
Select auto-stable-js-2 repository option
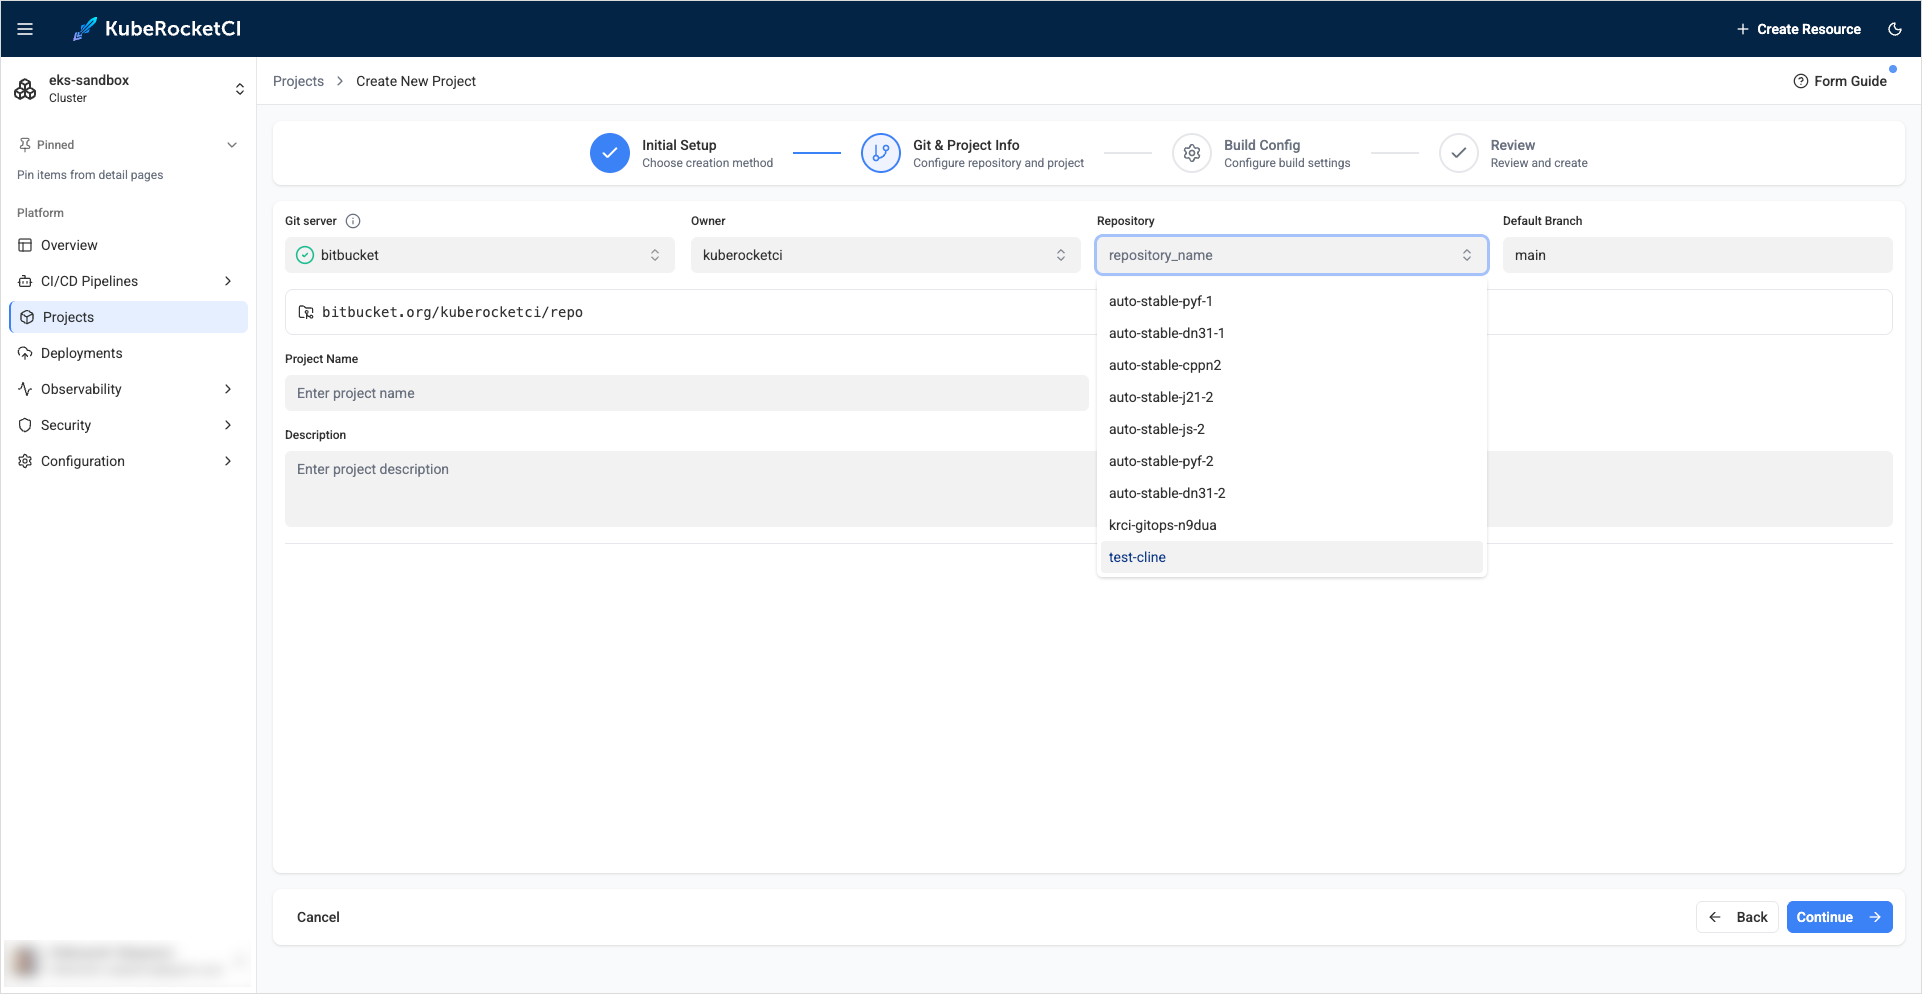[1292, 429]
